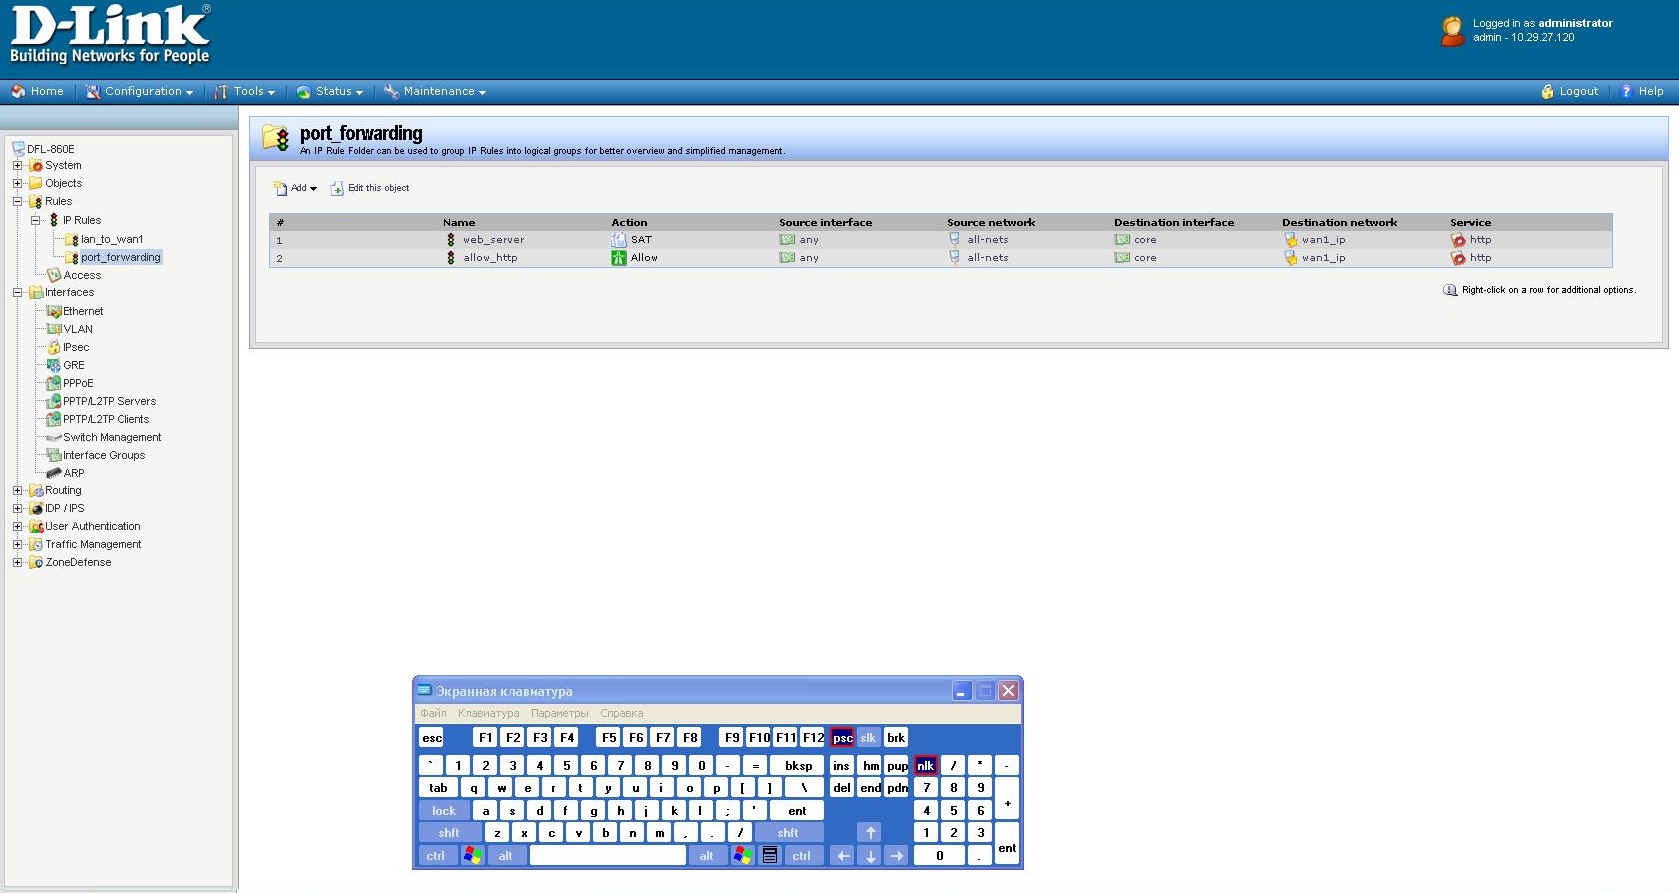The image size is (1679, 893).
Task: Click the ARP icon in tree
Action: 54,473
